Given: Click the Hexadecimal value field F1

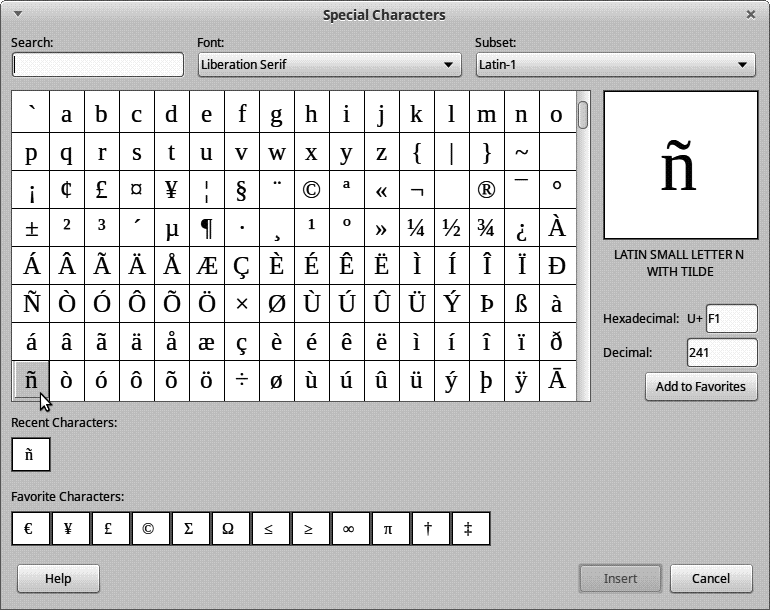Looking at the screenshot, I should [x=731, y=319].
